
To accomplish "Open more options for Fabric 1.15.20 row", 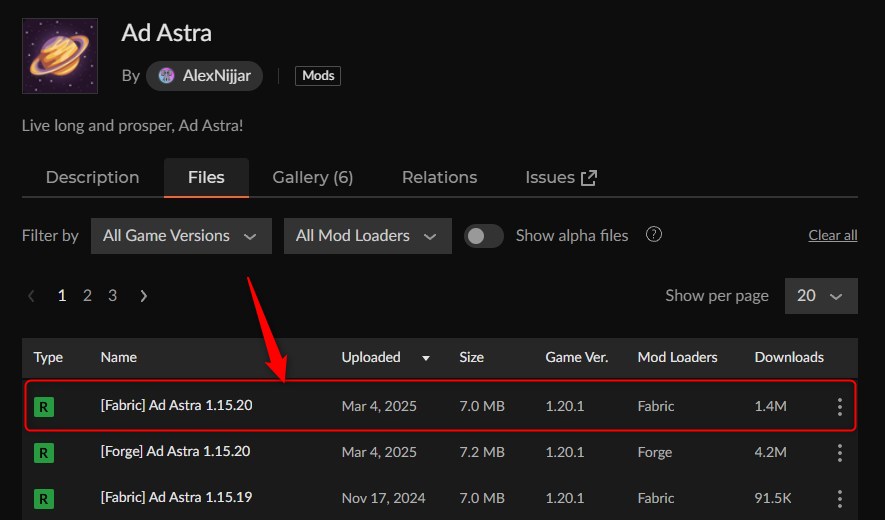I will coord(840,407).
